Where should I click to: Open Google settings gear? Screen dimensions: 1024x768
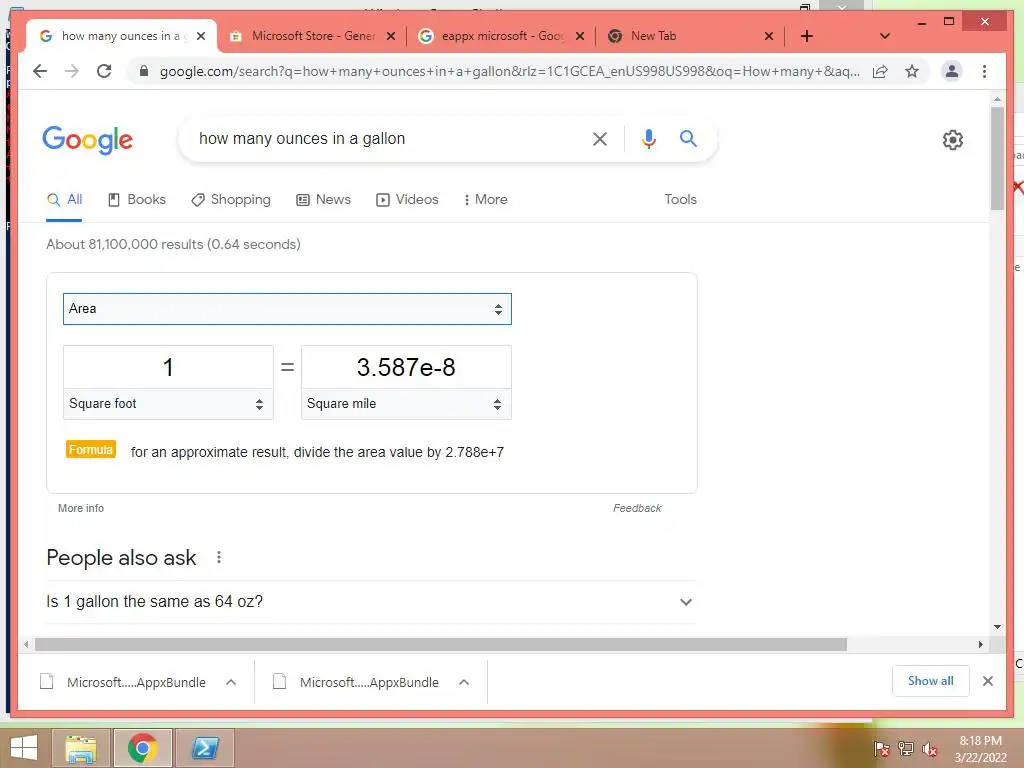[953, 139]
